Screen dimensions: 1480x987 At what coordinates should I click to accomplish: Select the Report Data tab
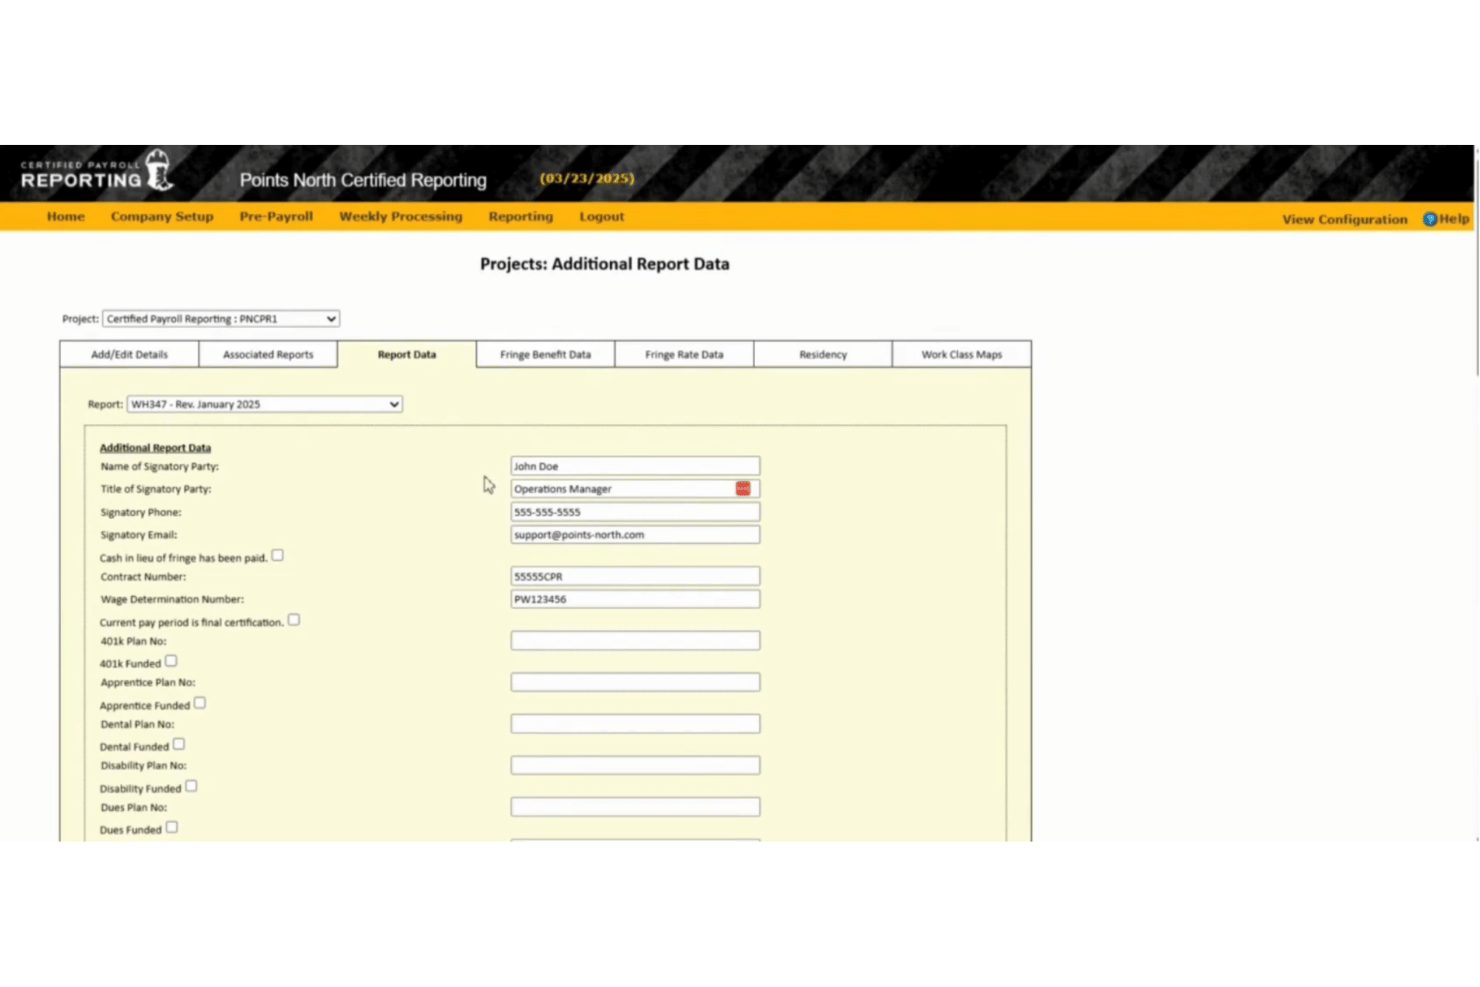[x=407, y=354]
